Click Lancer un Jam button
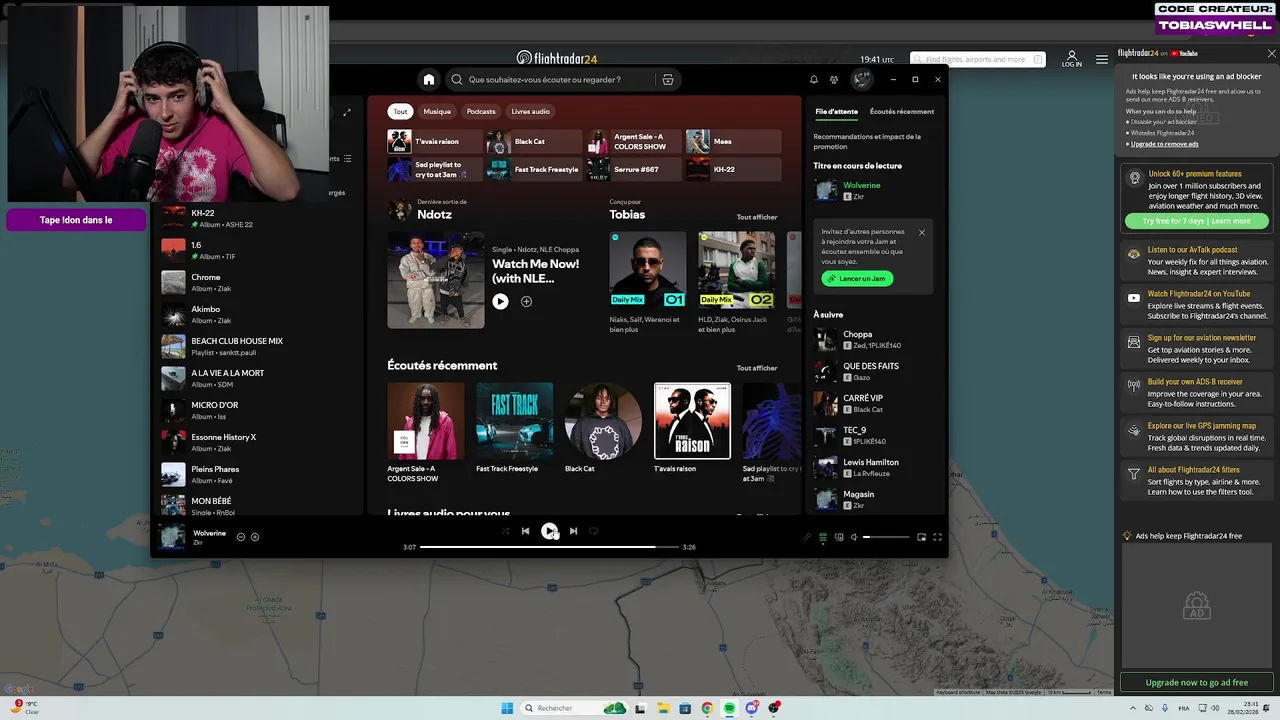Viewport: 1280px width, 720px height. click(858, 278)
